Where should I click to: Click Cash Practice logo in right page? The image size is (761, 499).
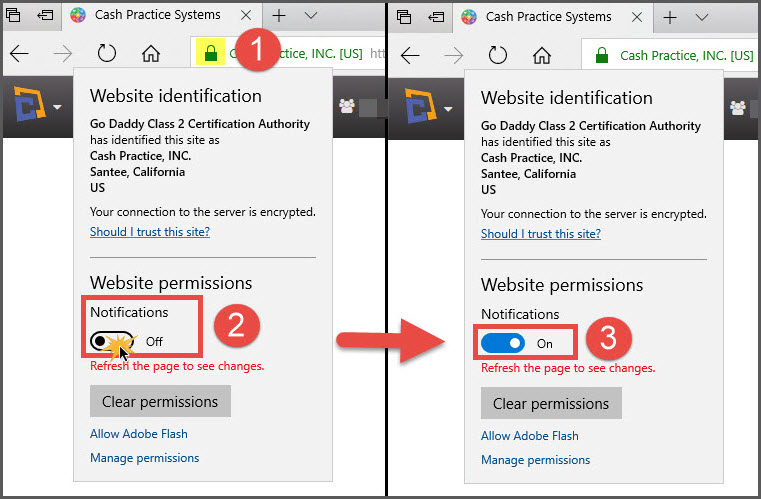tap(420, 105)
